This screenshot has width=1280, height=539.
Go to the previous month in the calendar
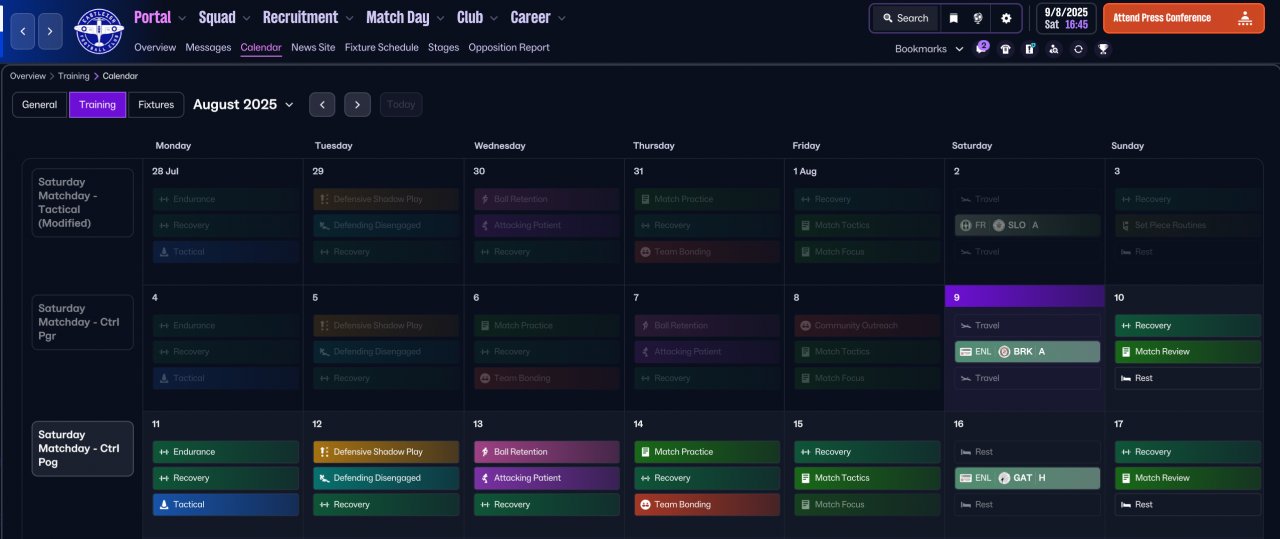click(322, 104)
